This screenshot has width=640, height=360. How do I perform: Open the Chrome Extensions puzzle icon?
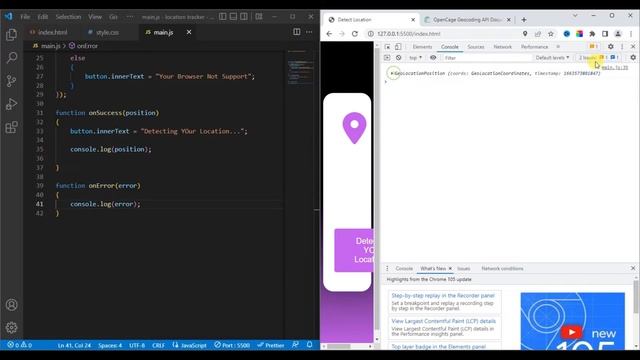592,34
